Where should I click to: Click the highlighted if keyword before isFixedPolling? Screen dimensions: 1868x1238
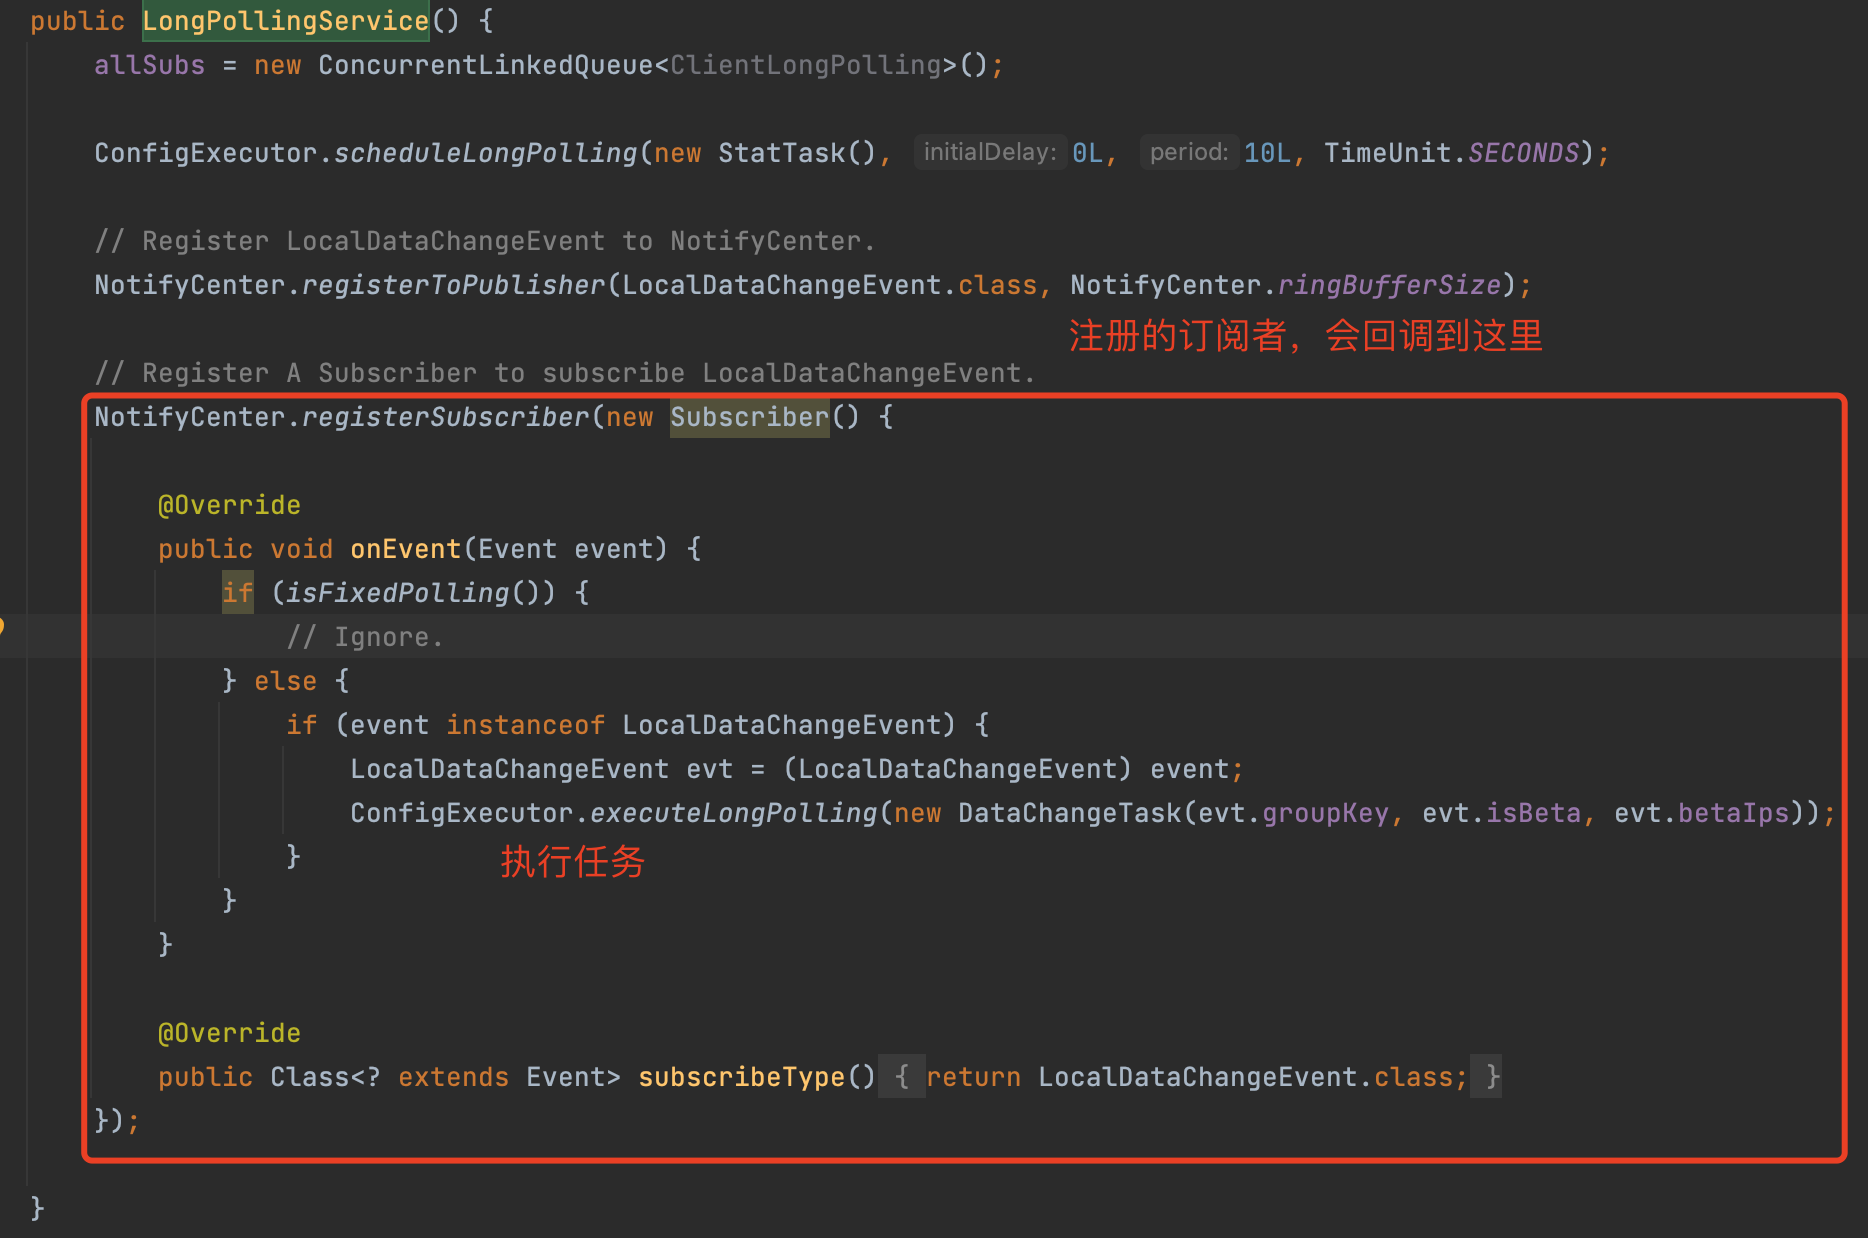coord(237,593)
